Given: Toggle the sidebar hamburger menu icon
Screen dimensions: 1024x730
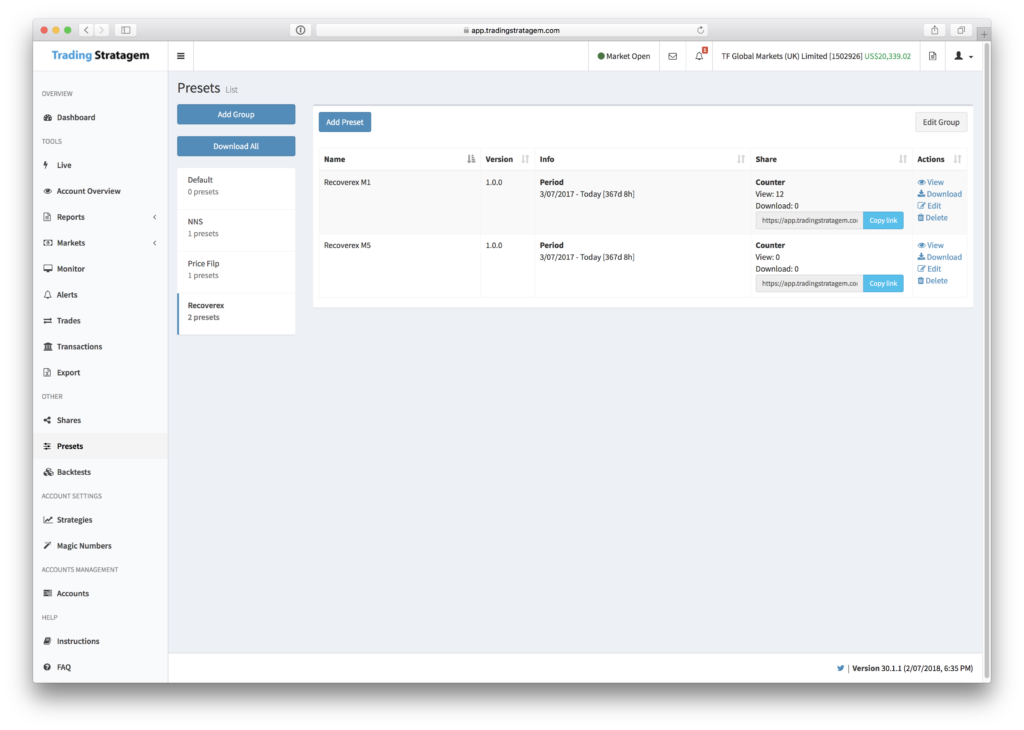Looking at the screenshot, I should point(181,56).
